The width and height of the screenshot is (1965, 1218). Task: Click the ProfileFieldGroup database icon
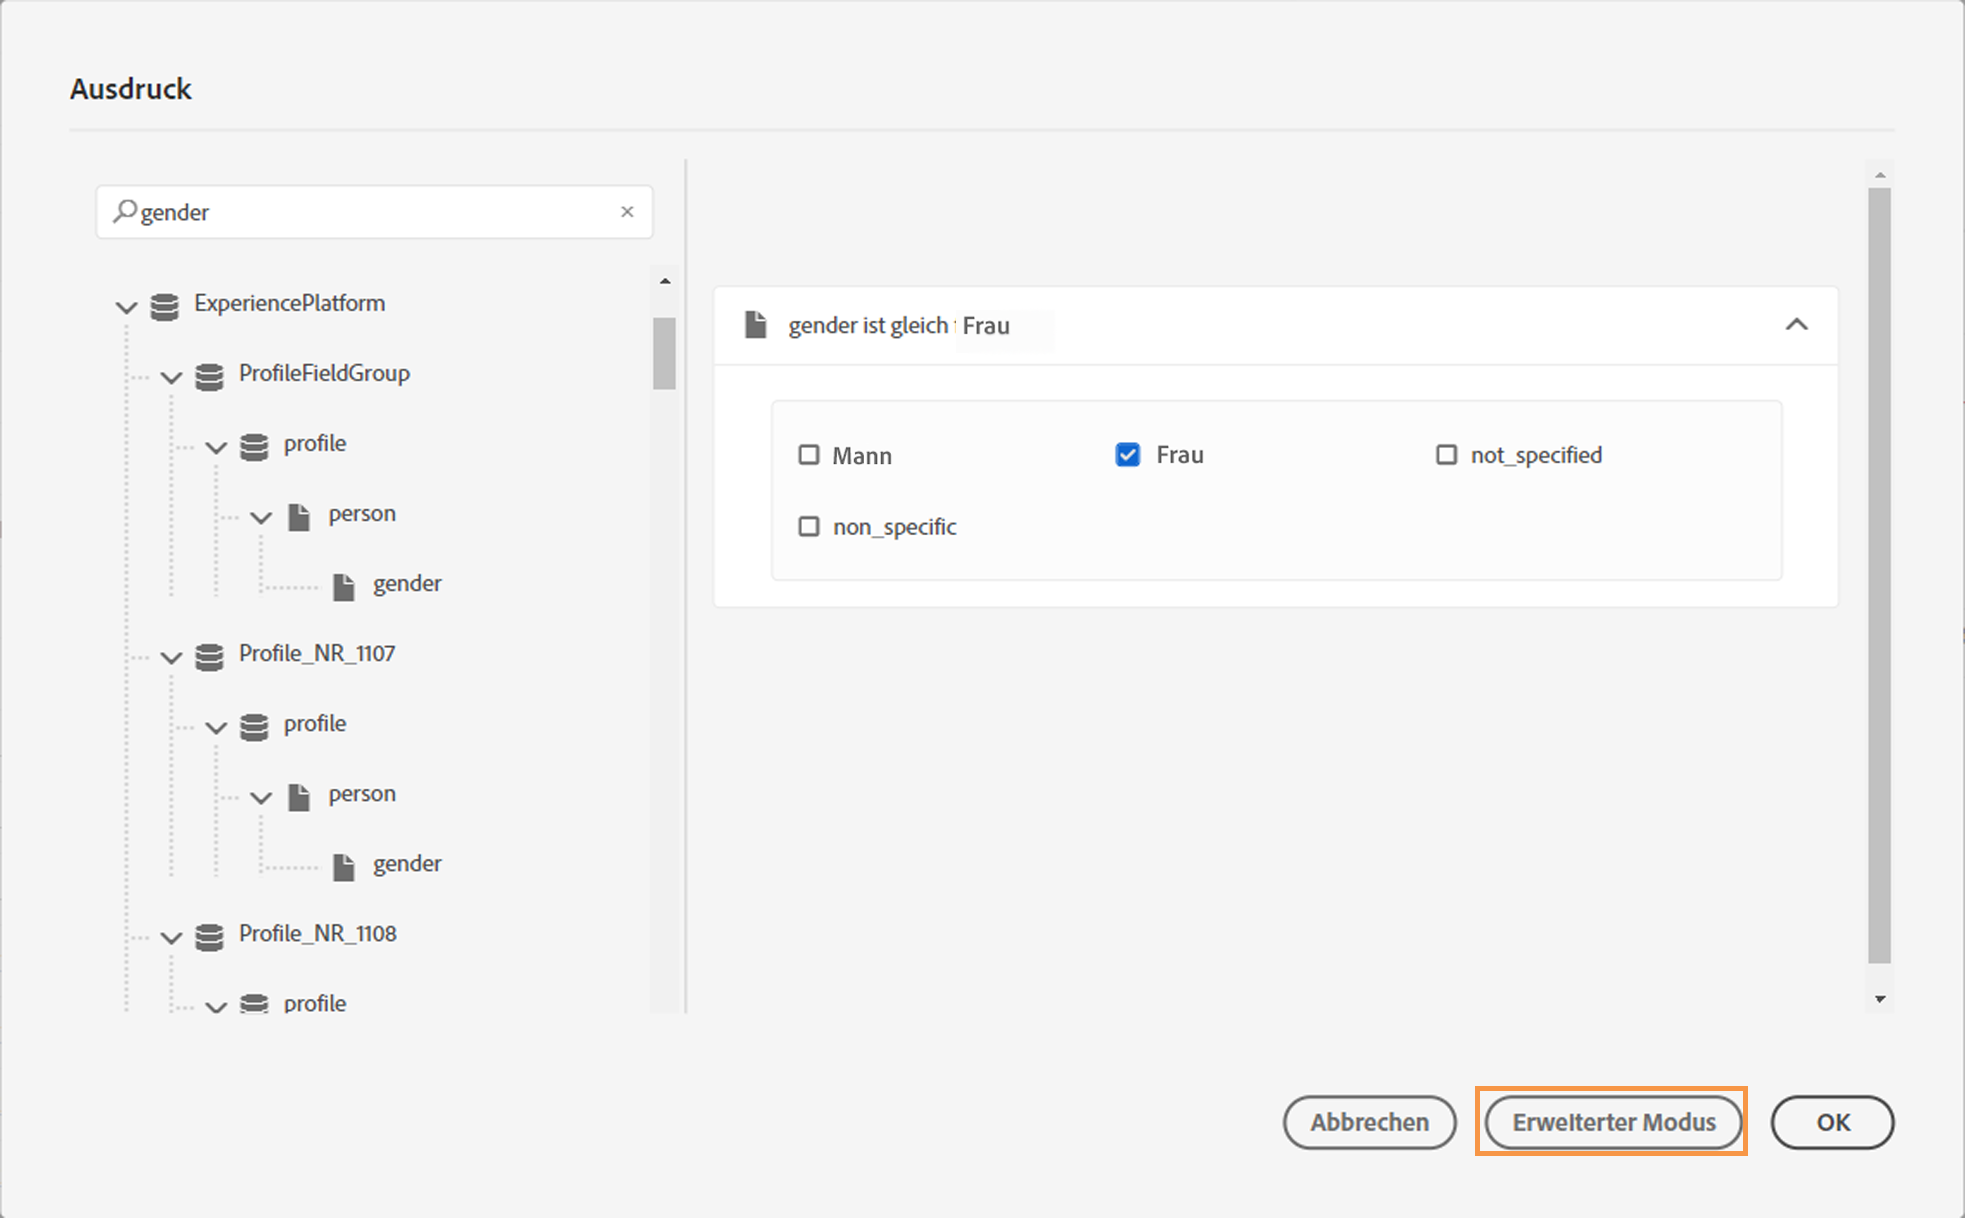point(209,376)
